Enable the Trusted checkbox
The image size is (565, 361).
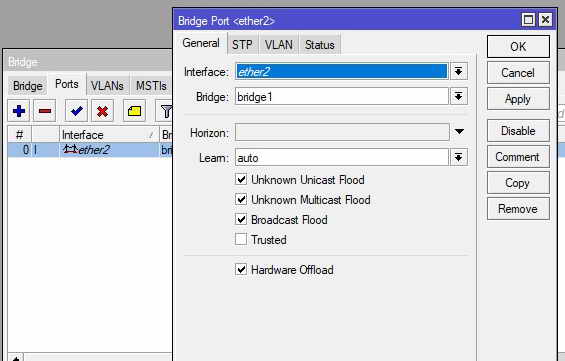tap(241, 239)
